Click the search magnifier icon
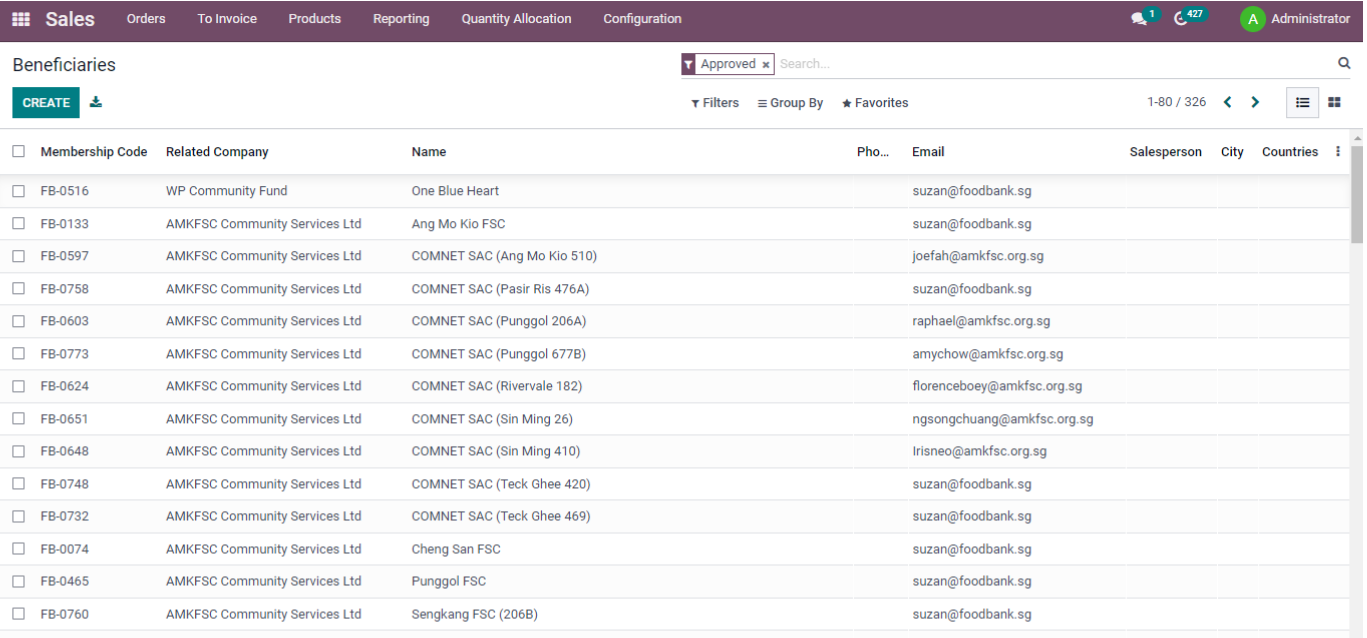1367x638 pixels. click(x=1344, y=63)
